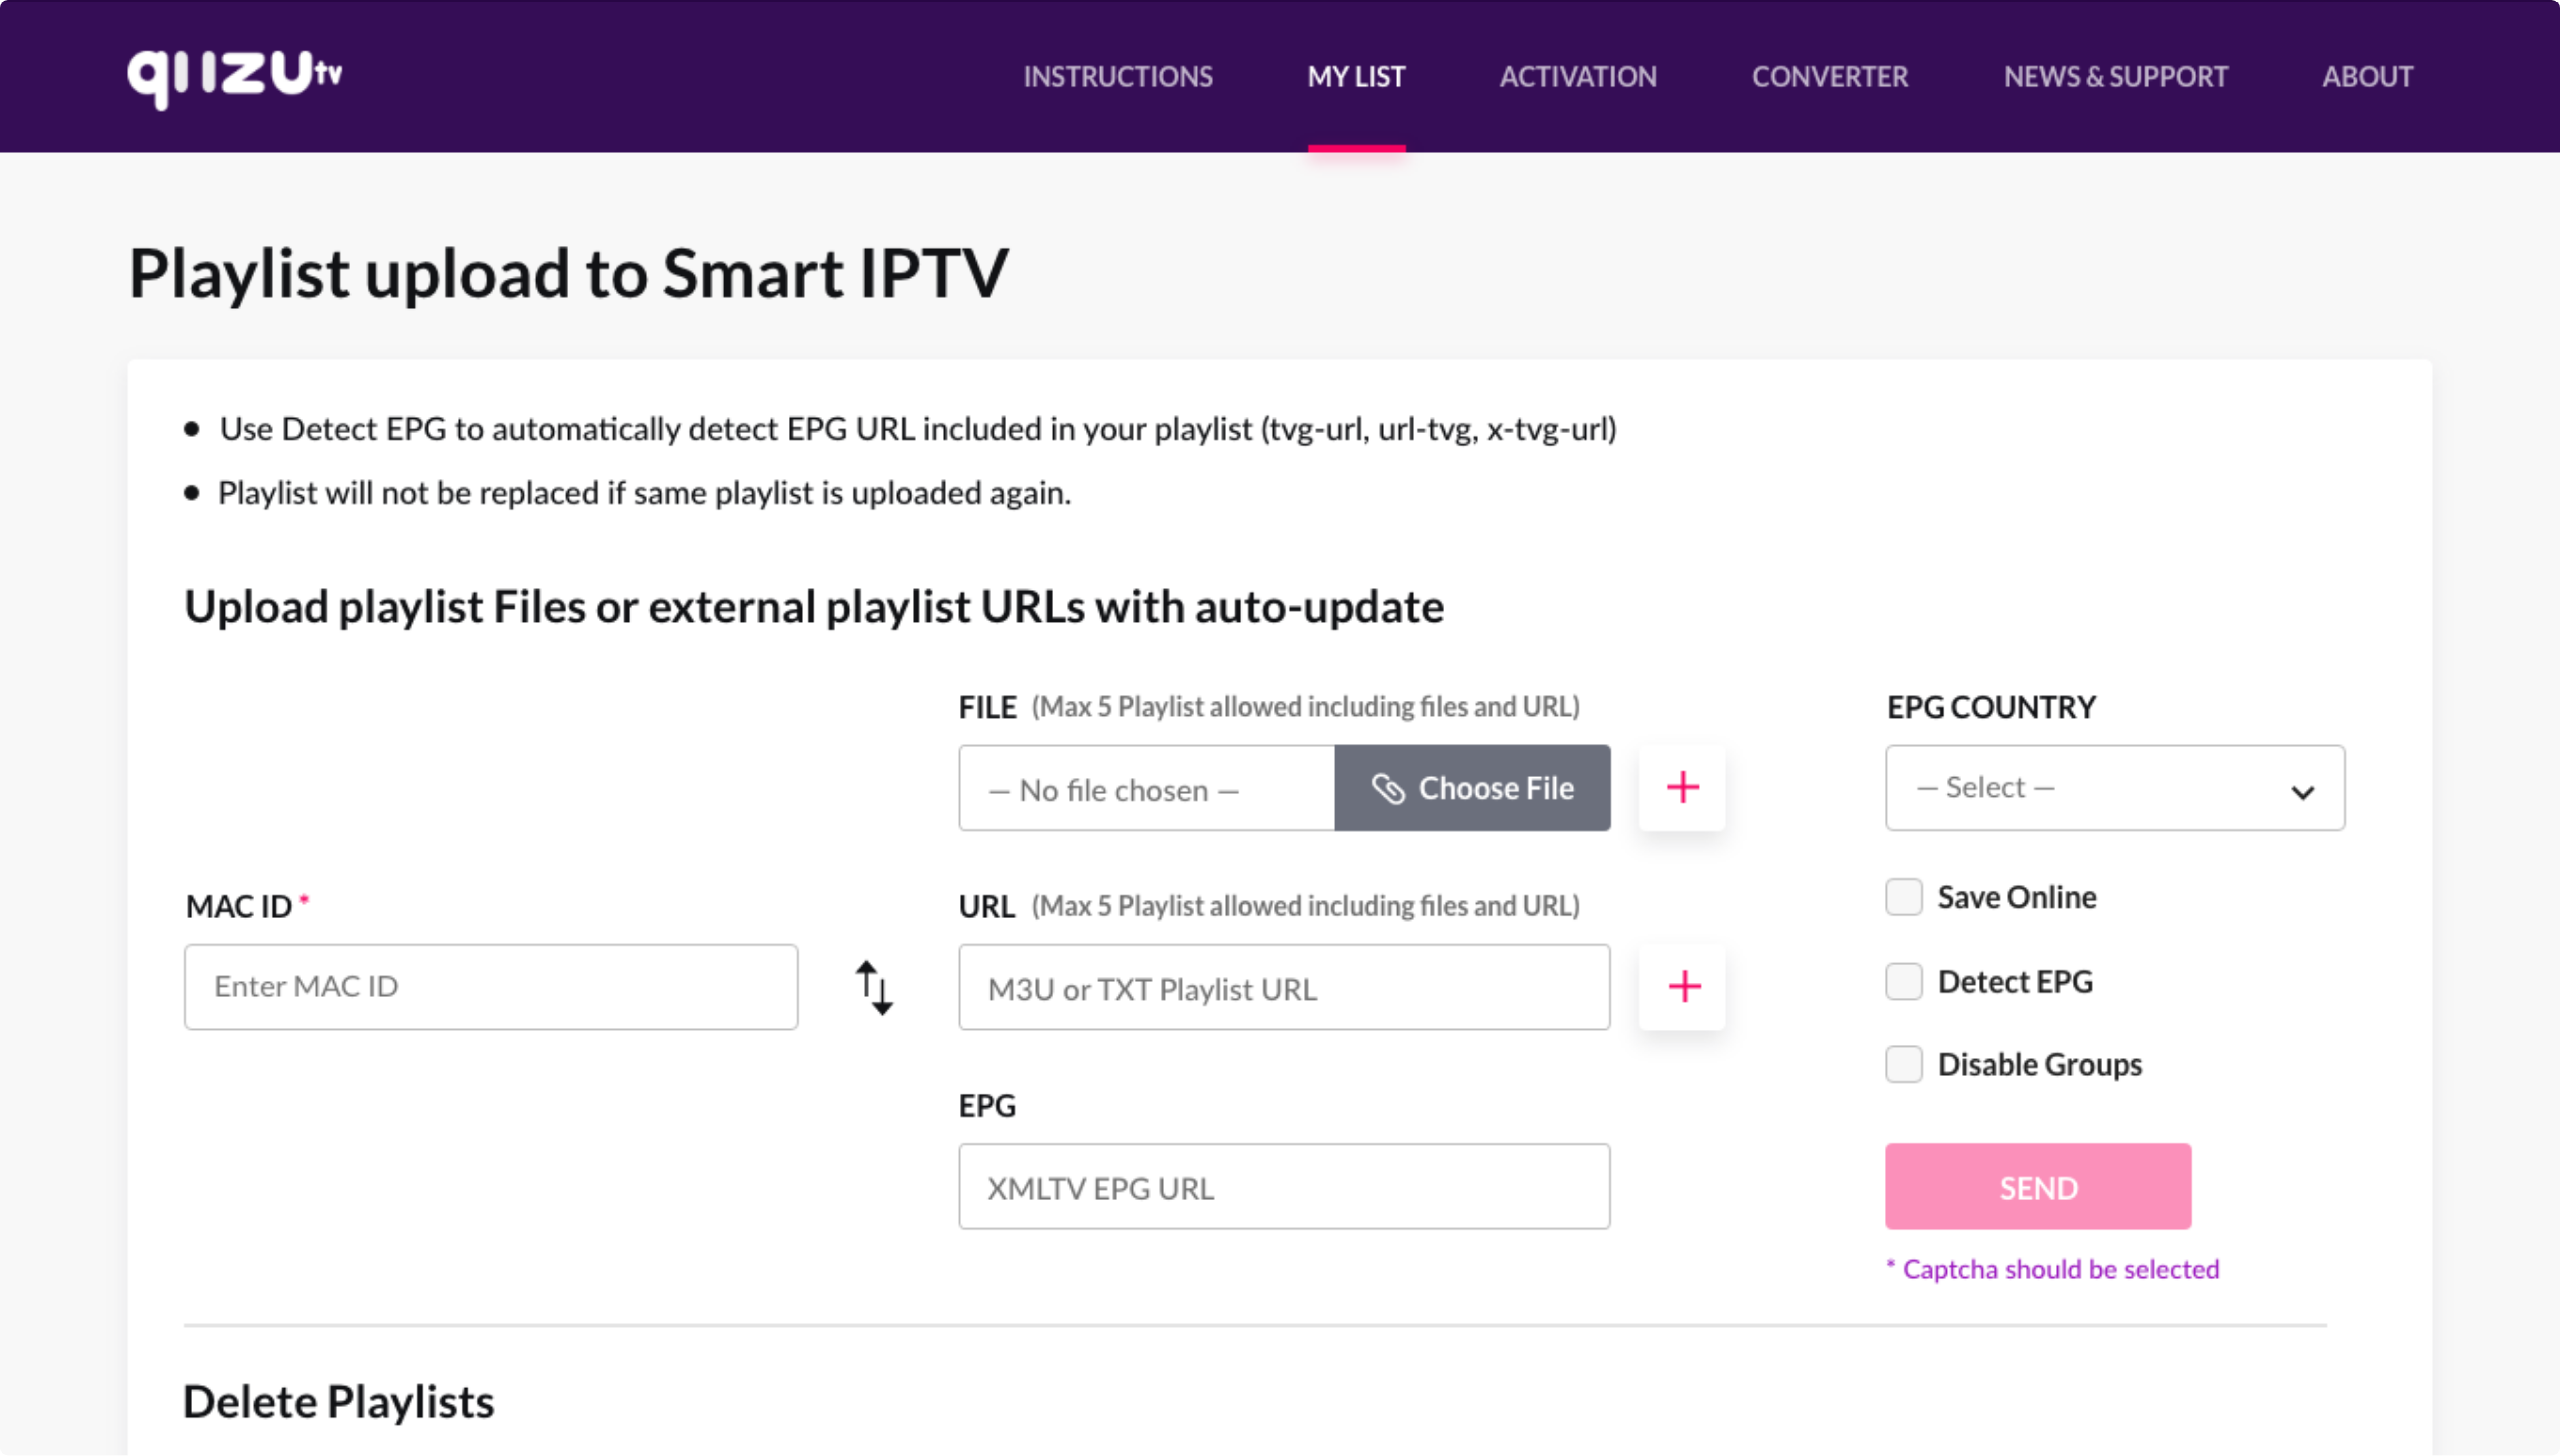Focus the Enter MAC ID field
Screen dimensions: 2560x1456
(491, 987)
